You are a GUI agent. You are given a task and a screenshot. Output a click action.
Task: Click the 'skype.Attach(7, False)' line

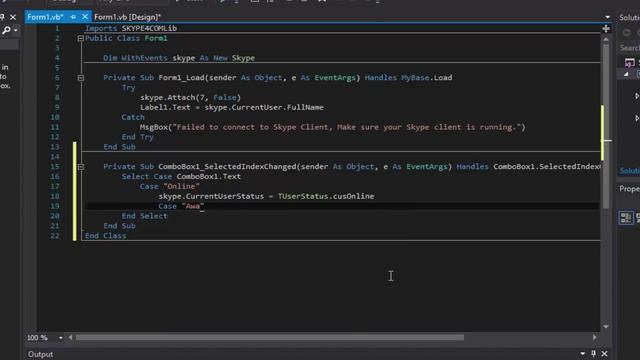click(x=190, y=98)
